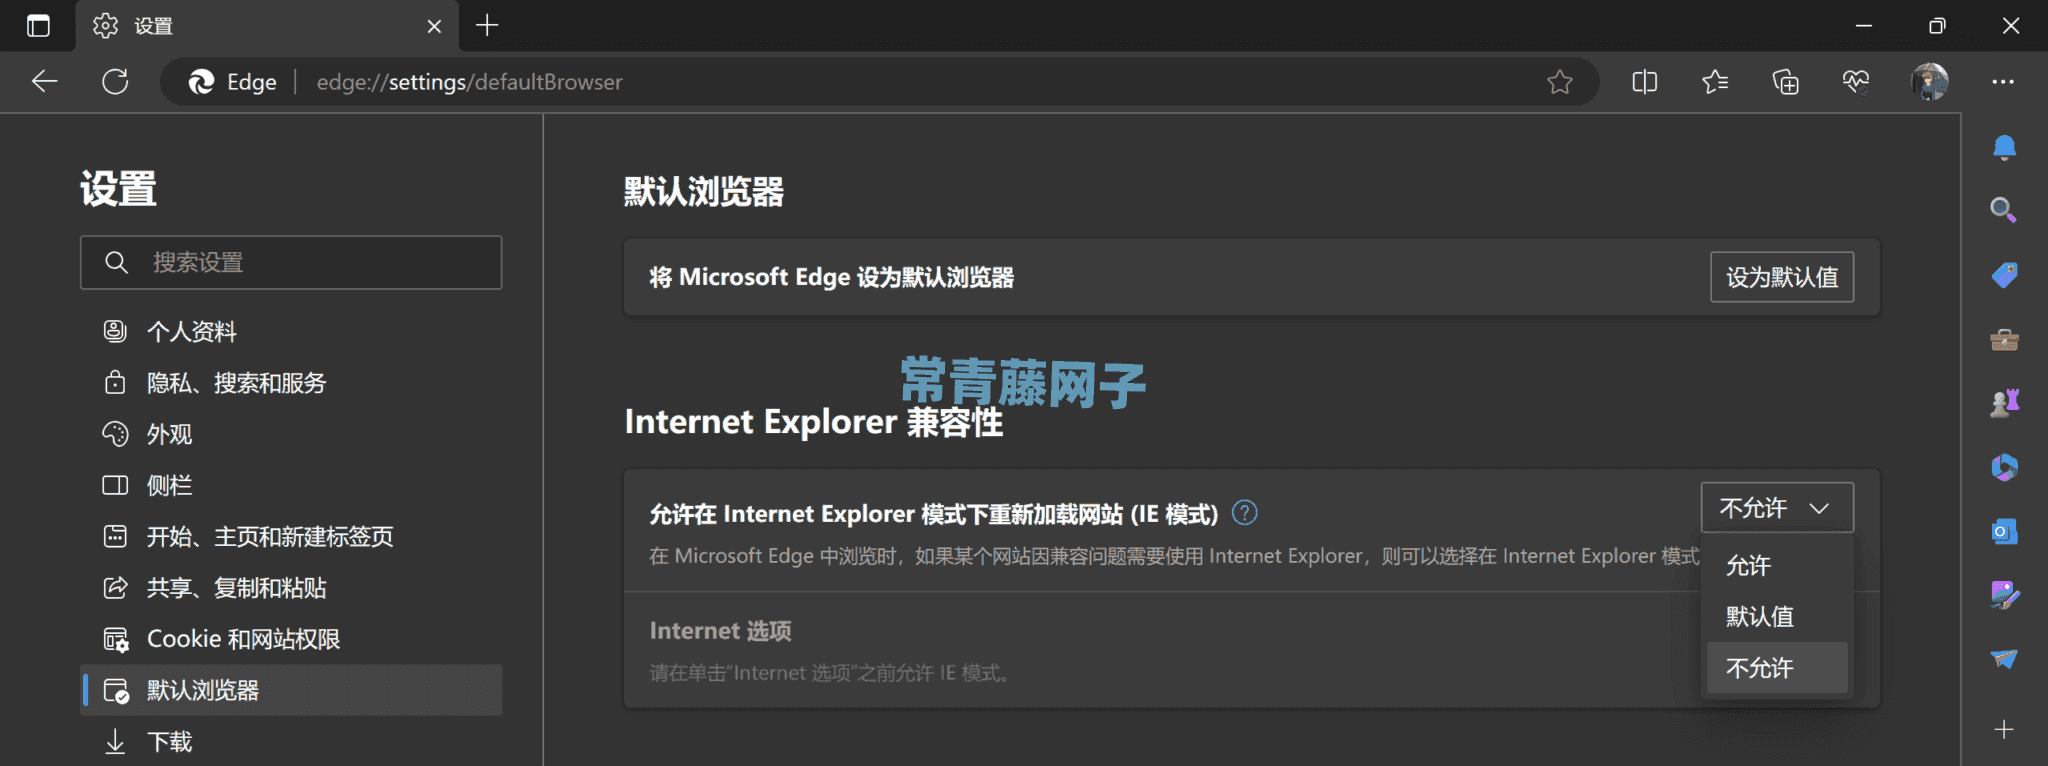Click the 默认浏览器 heading
2048x766 pixels.
pyautogui.click(x=704, y=191)
